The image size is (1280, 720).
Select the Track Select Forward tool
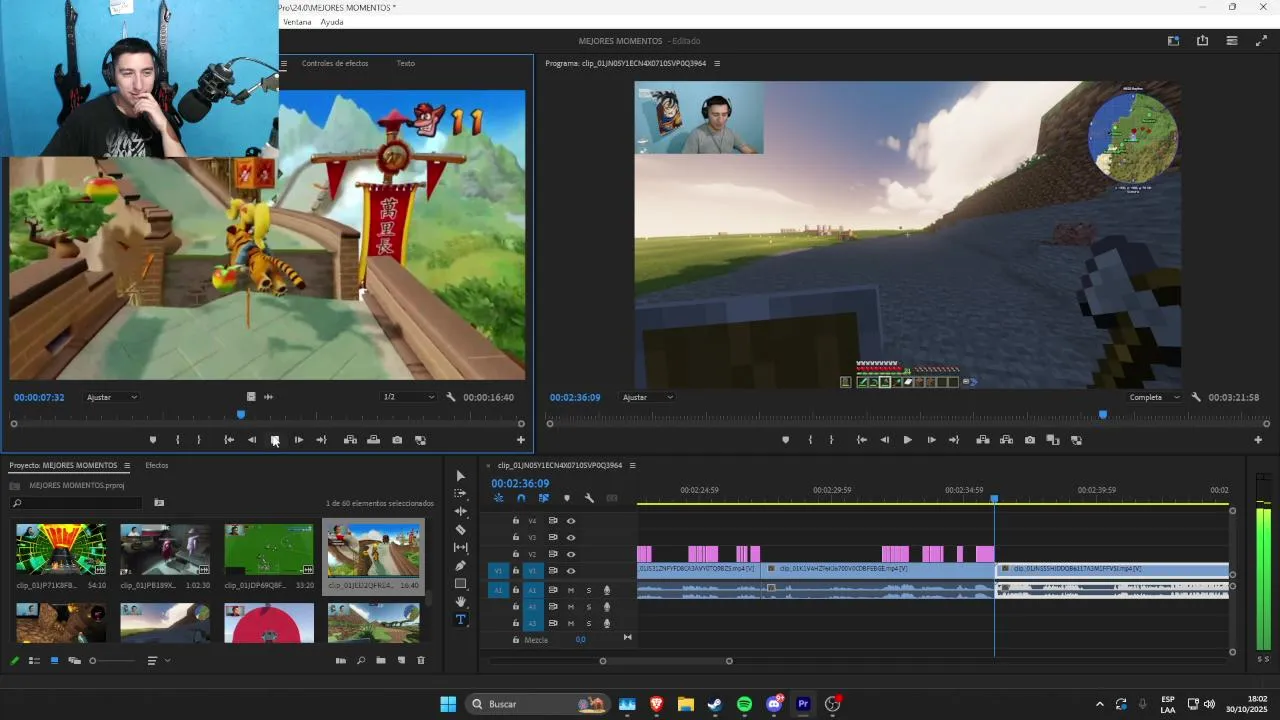coord(460,494)
